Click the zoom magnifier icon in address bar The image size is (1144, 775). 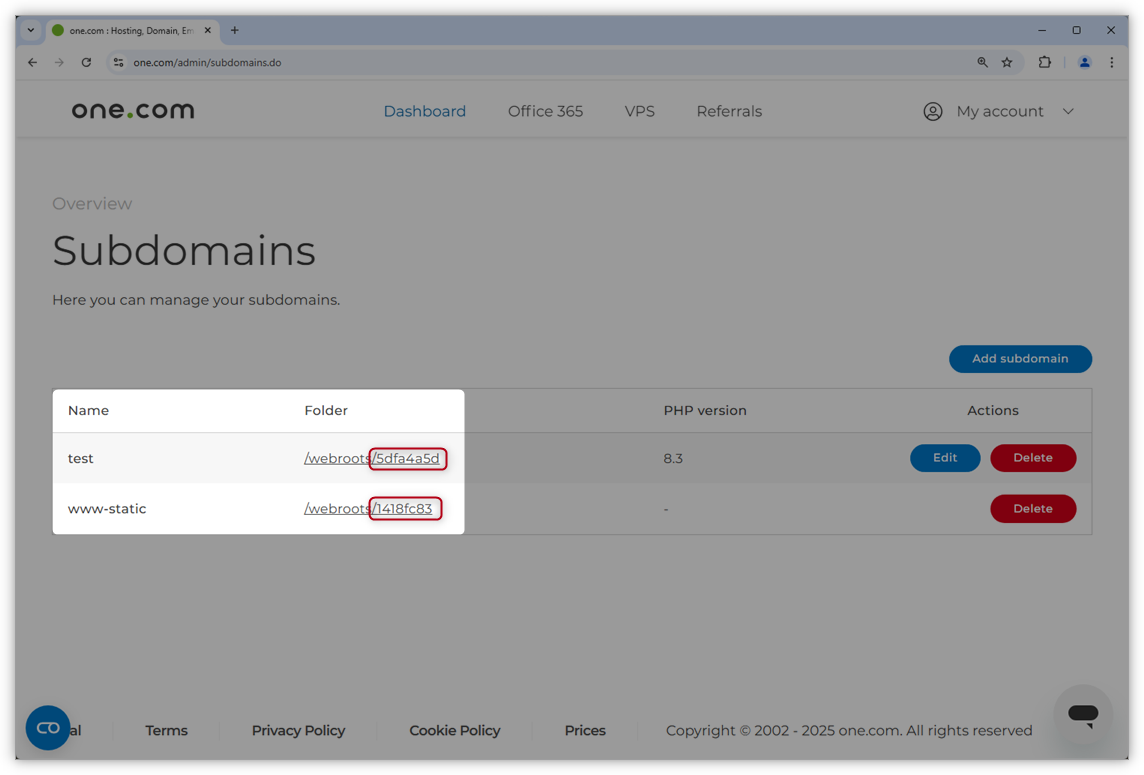coord(982,62)
